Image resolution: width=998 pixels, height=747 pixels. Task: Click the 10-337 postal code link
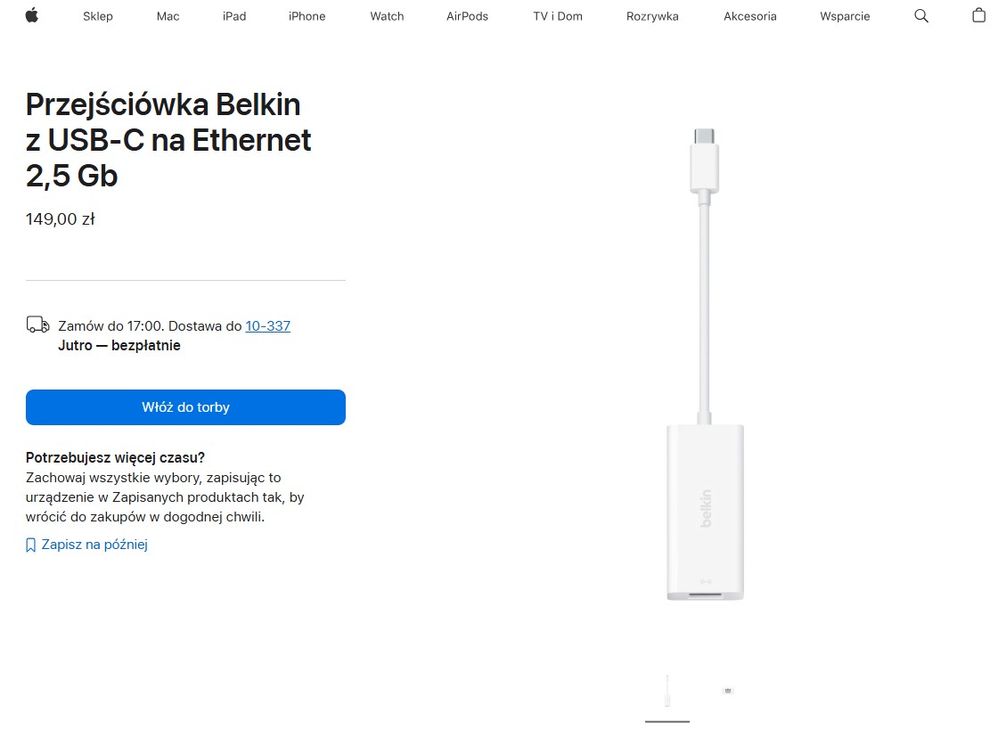pyautogui.click(x=268, y=326)
